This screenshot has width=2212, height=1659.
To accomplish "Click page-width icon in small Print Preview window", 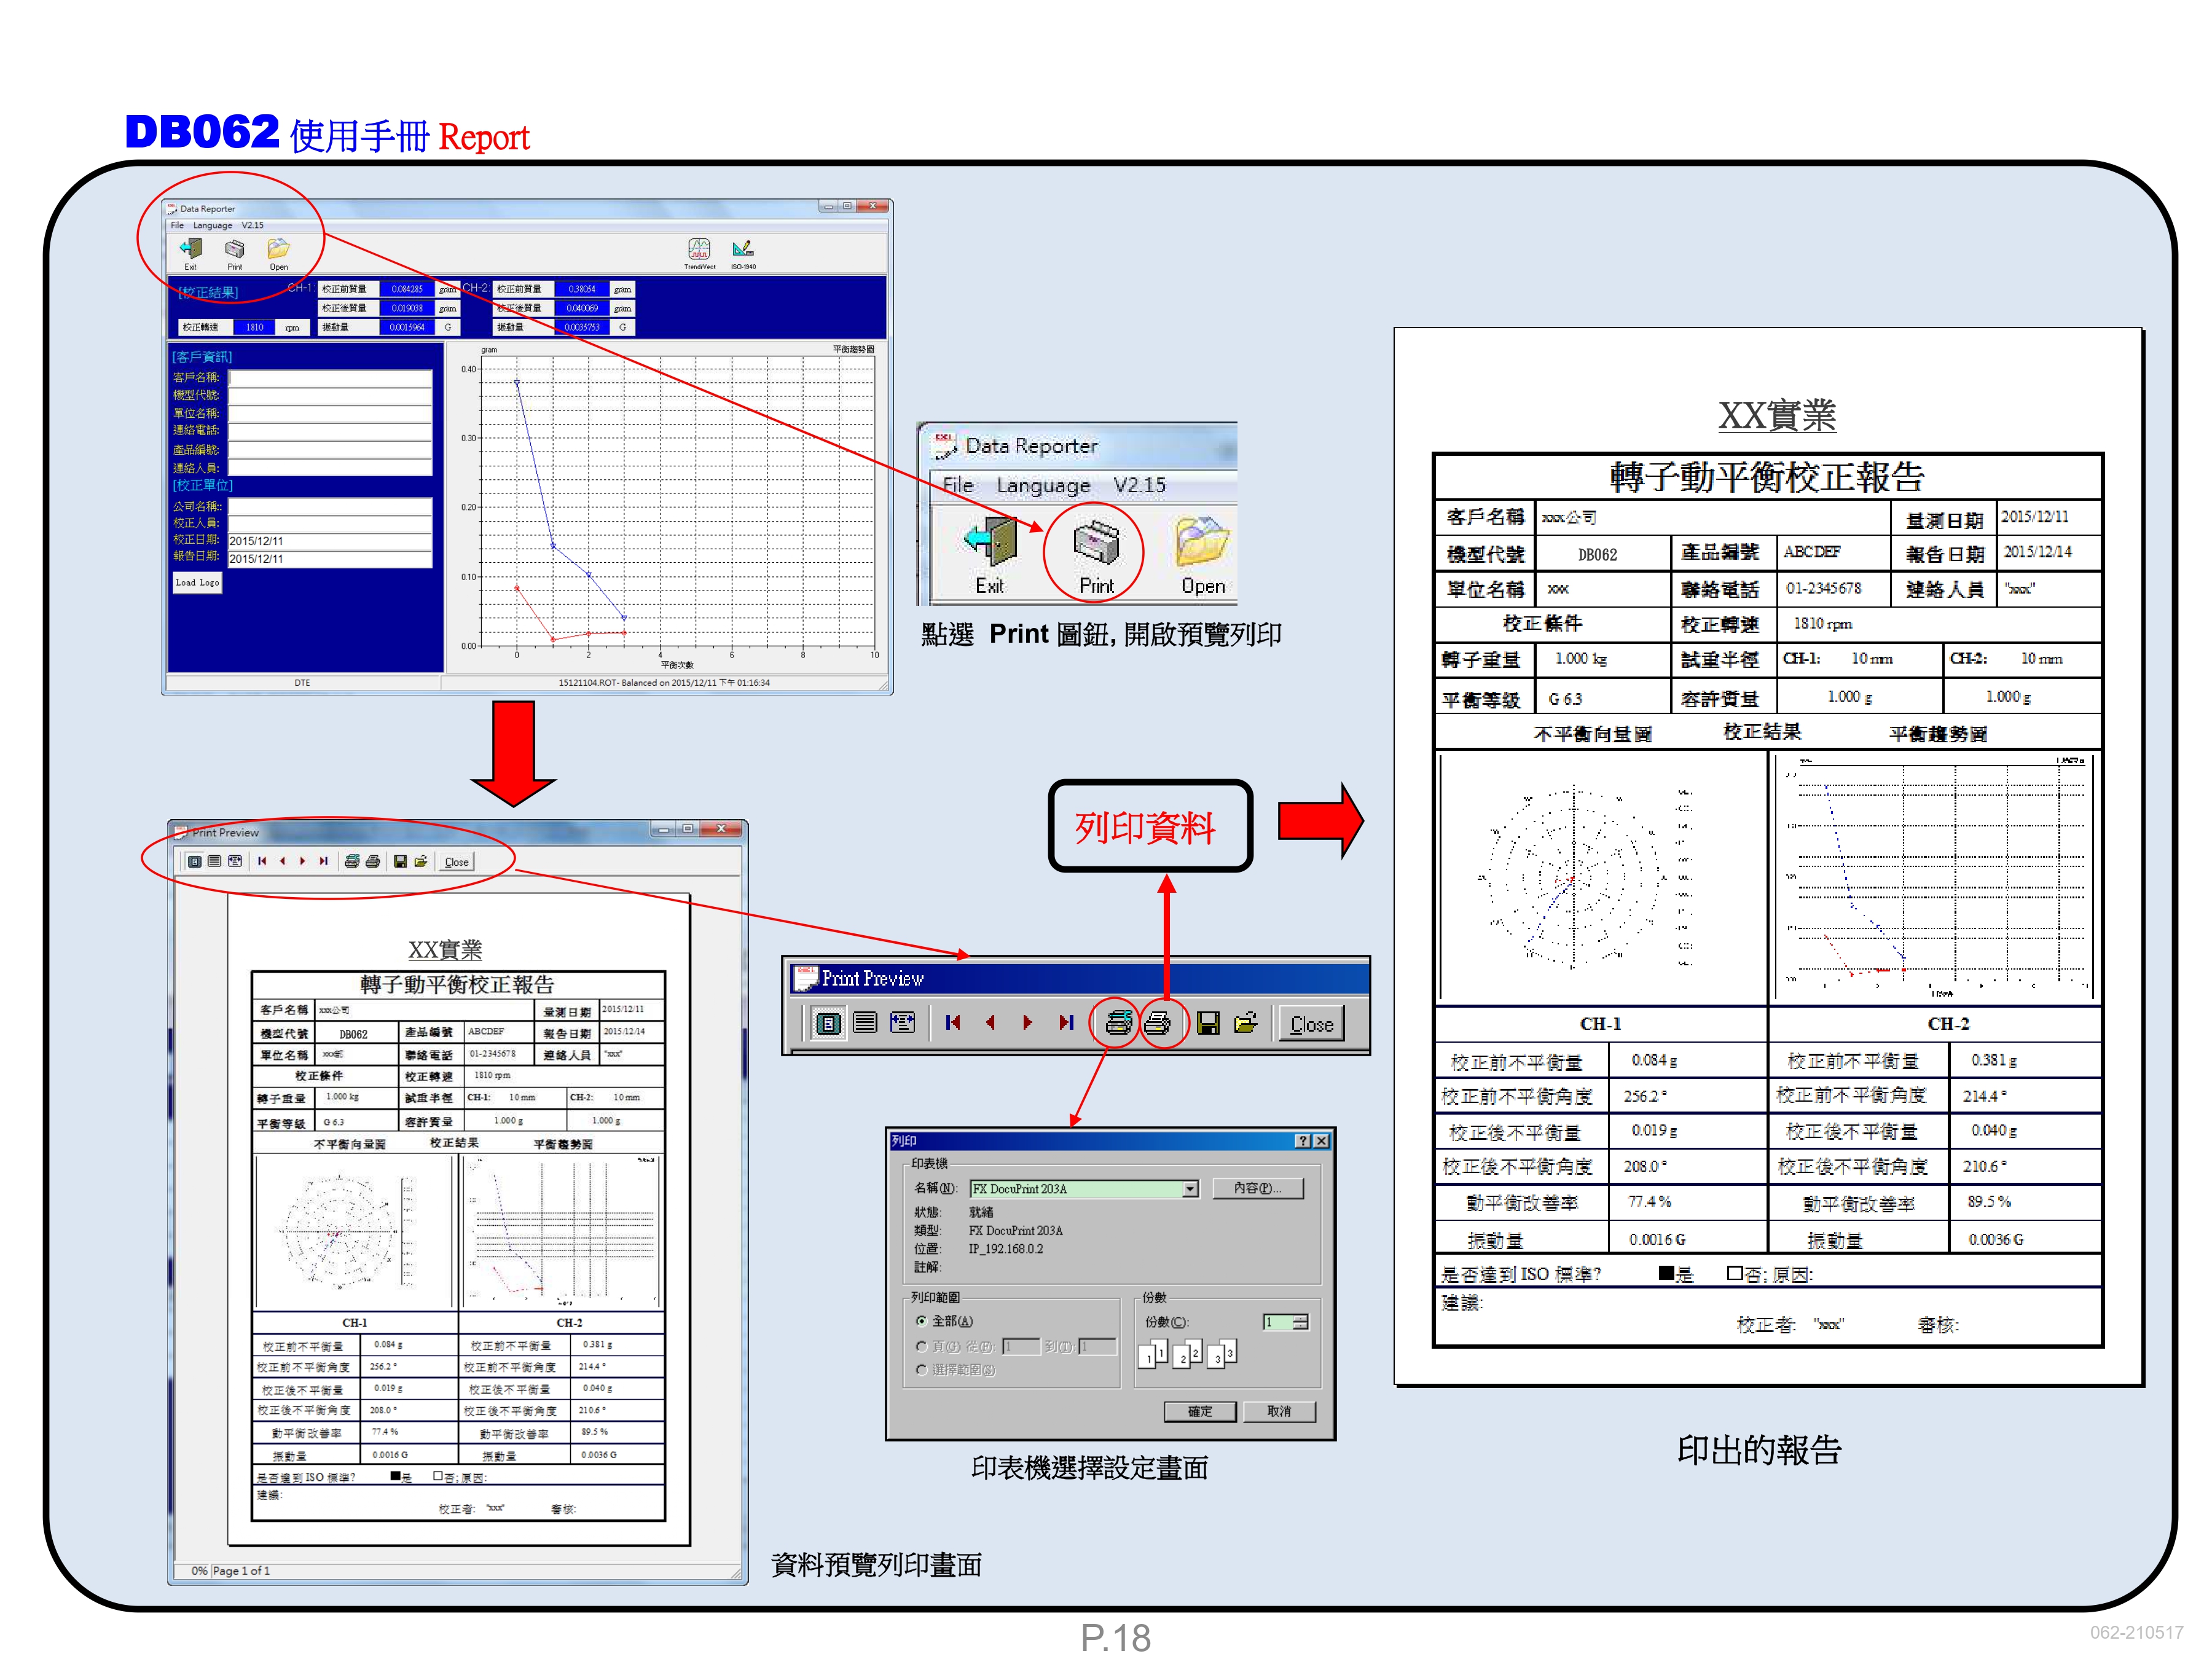I will pyautogui.click(x=234, y=861).
